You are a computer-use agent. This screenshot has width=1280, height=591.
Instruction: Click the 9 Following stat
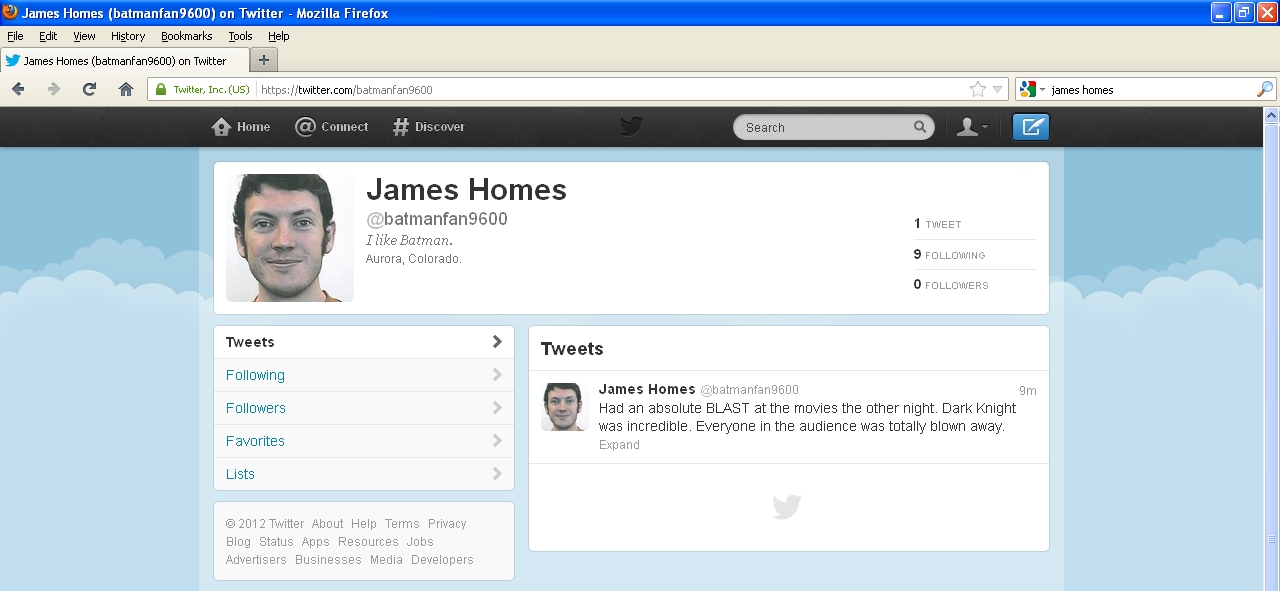pyautogui.click(x=949, y=254)
